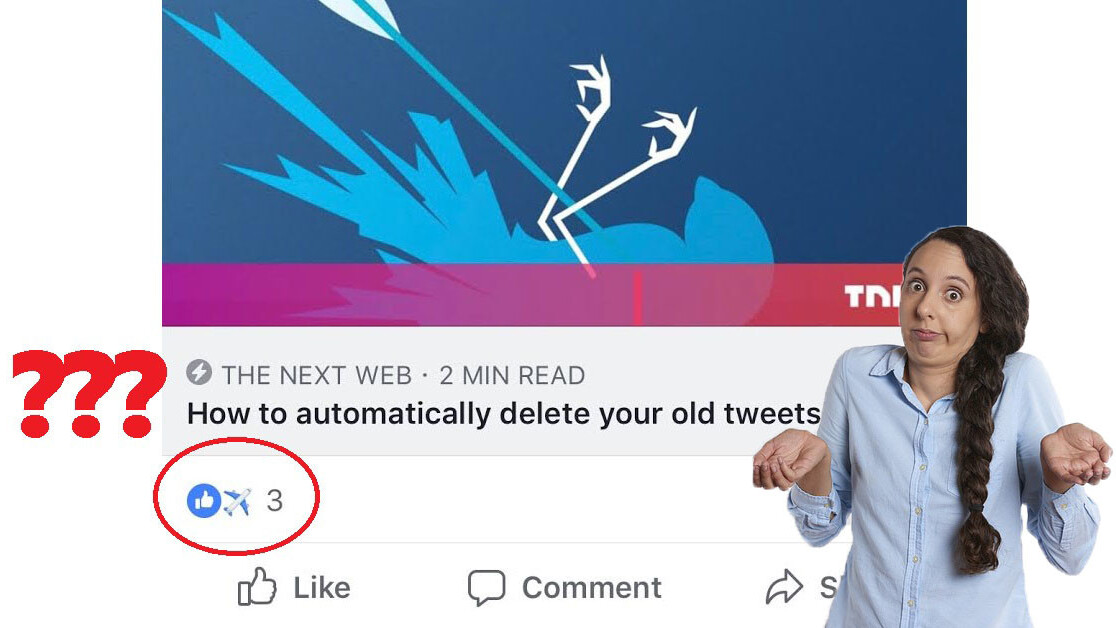The height and width of the screenshot is (628, 1116).
Task: Click the airplane reaction emoji
Action: pos(237,501)
